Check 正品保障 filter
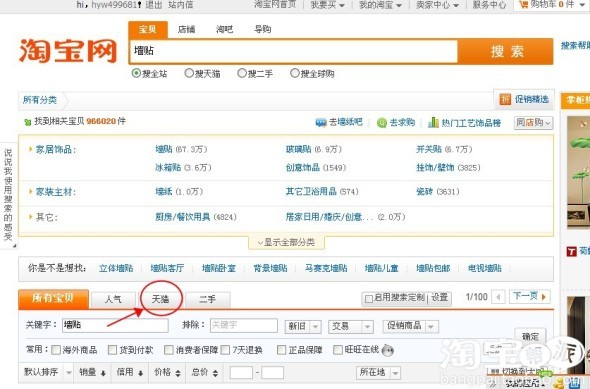Image resolution: width=590 pixels, height=389 pixels. click(x=281, y=350)
